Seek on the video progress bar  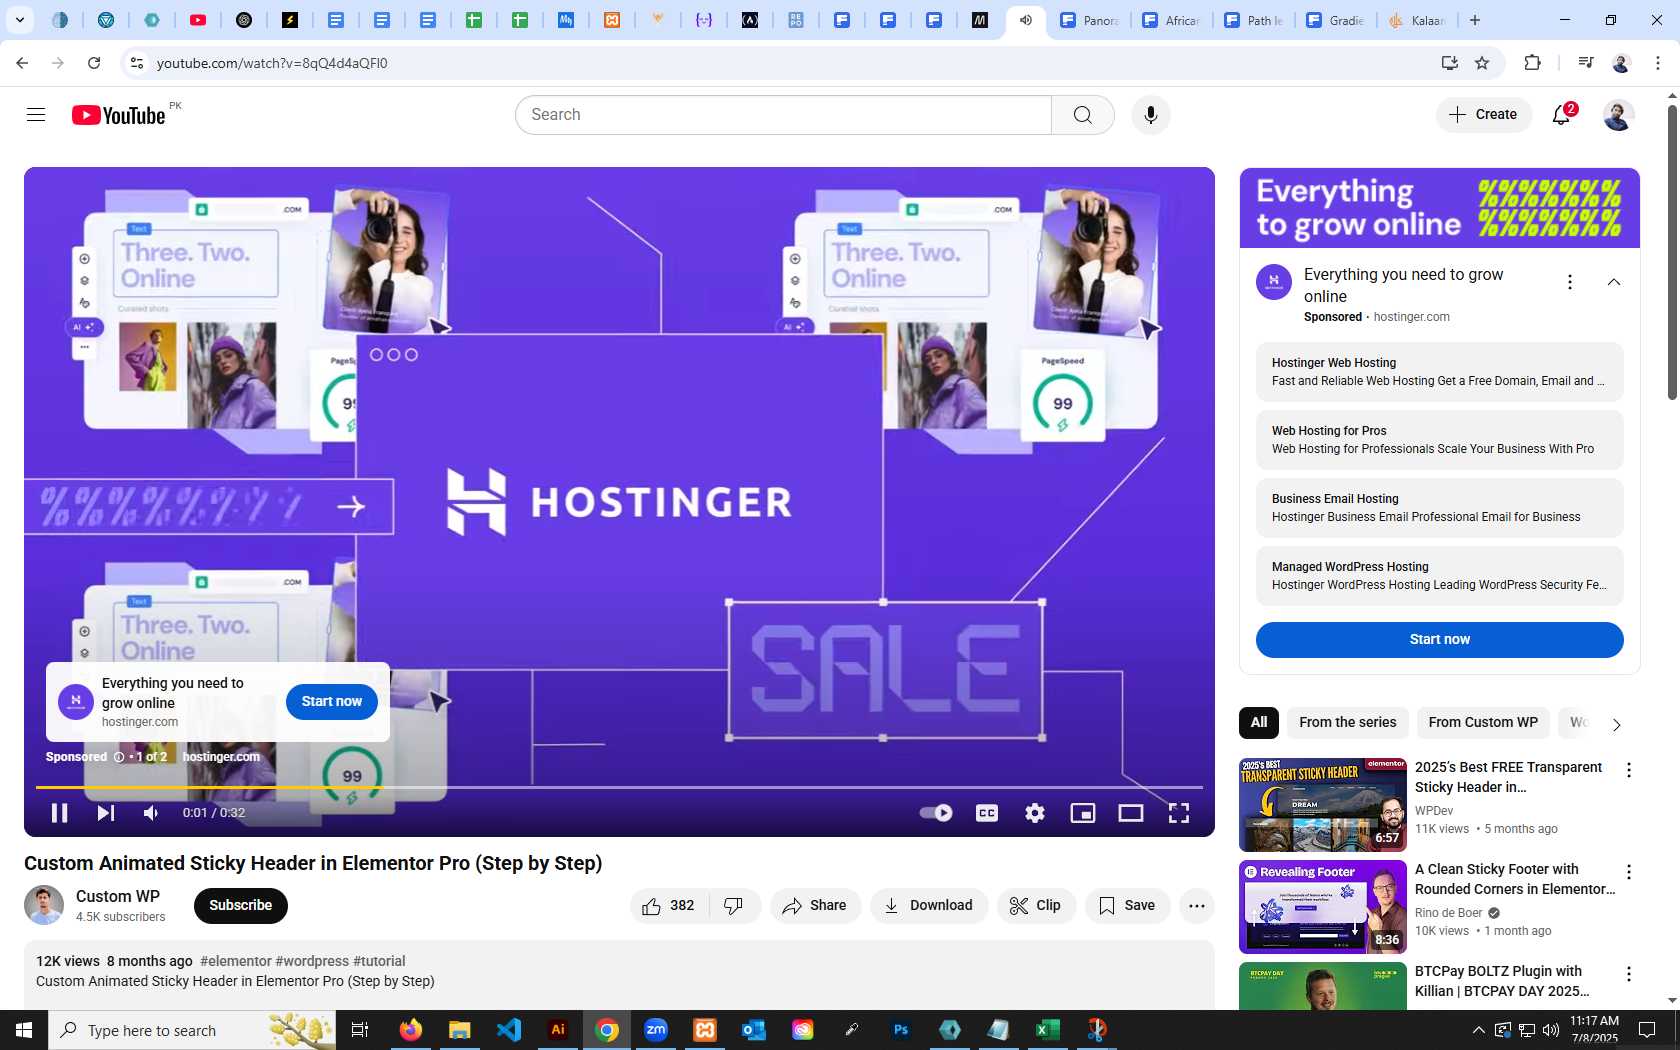pos(619,788)
